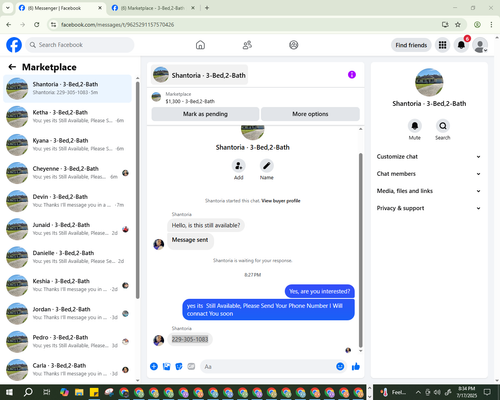Open the emoji picker
This screenshot has width=500, height=400.
340,367
